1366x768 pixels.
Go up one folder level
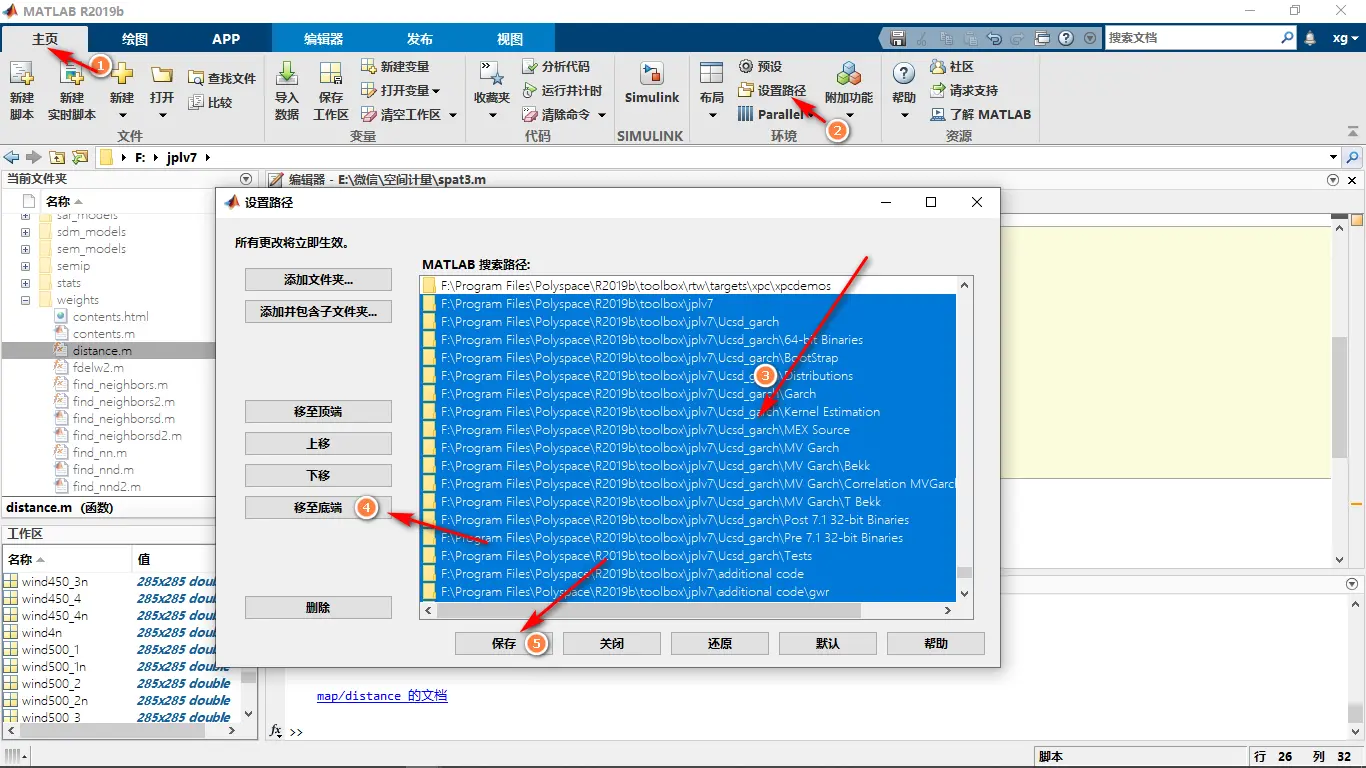57,157
